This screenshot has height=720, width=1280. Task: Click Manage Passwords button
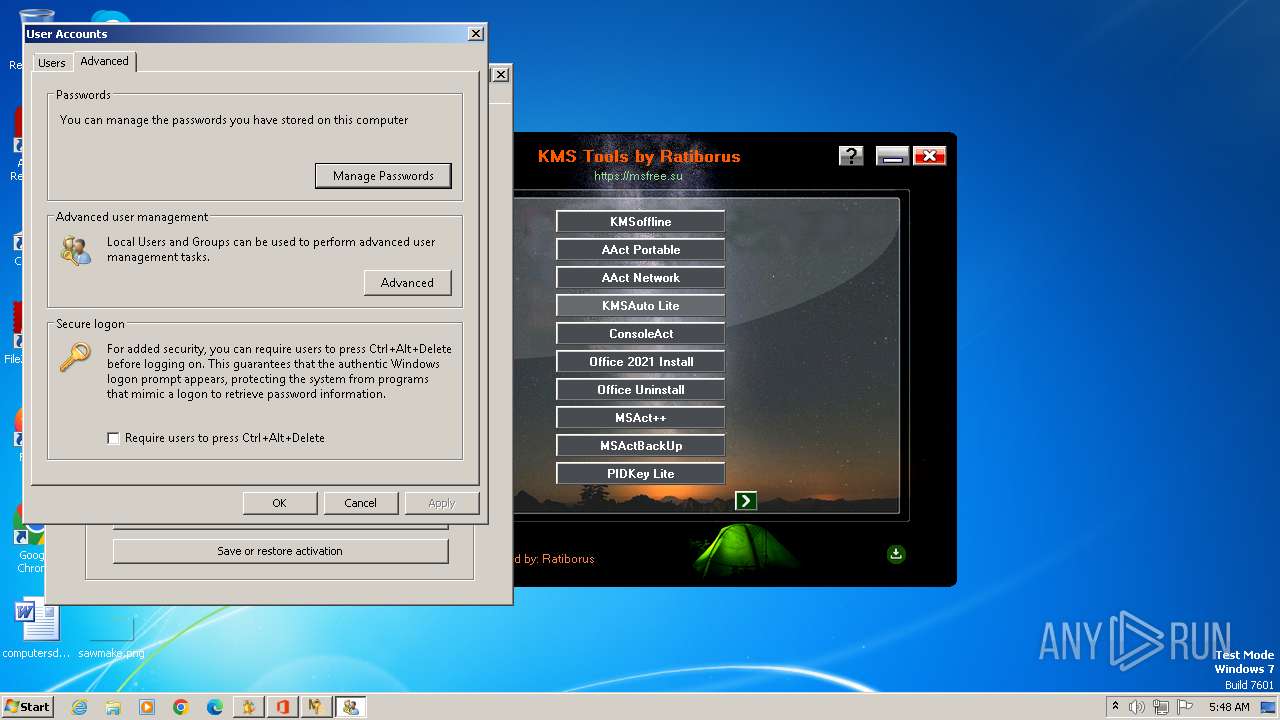click(383, 176)
